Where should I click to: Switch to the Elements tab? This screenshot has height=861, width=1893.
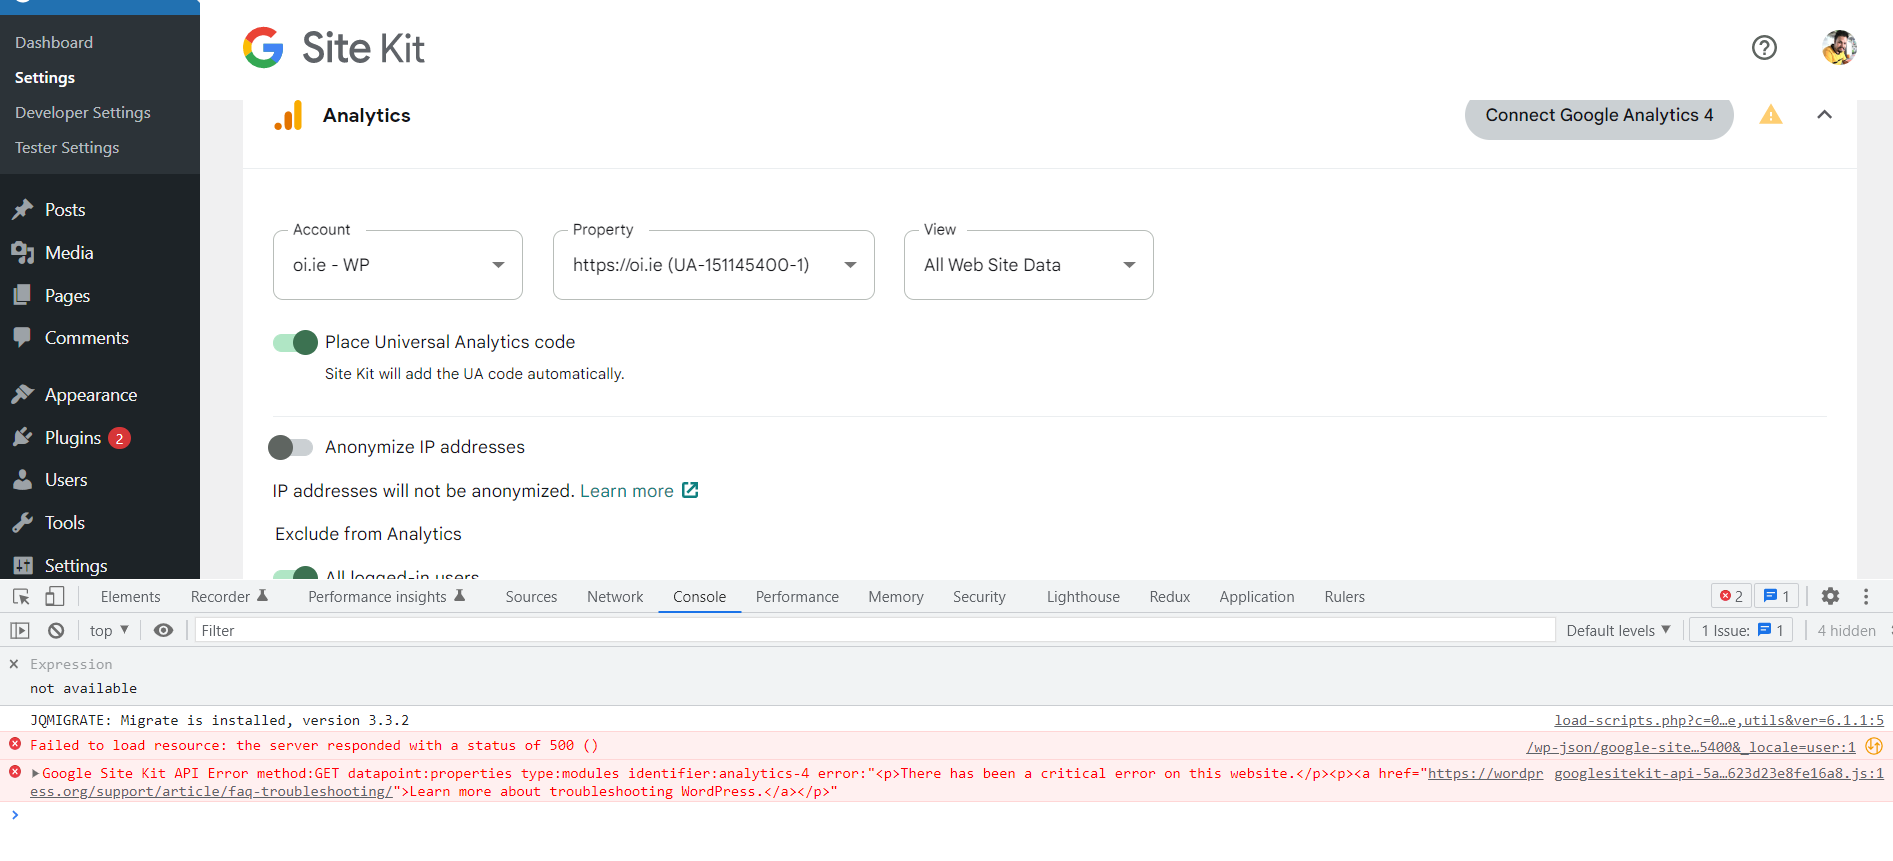[x=130, y=597]
